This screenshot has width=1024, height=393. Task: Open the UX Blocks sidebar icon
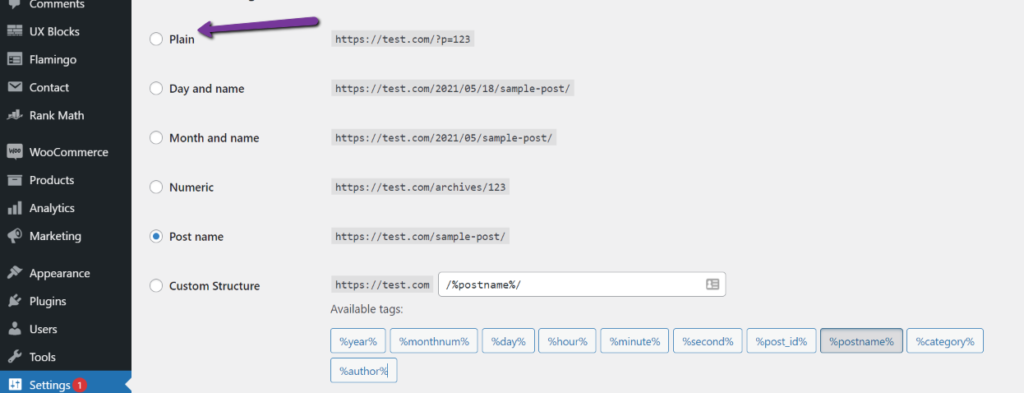coord(15,31)
